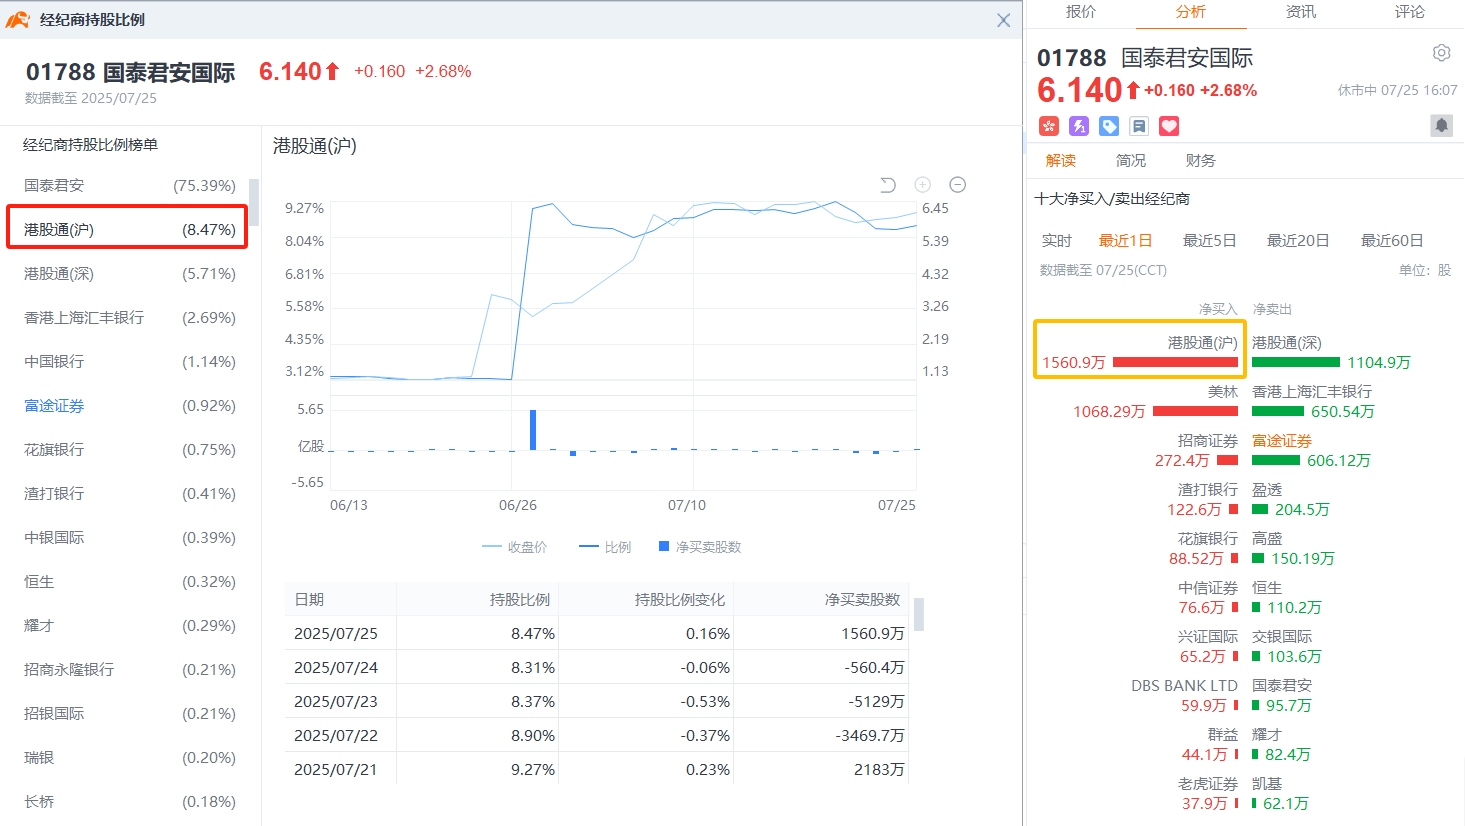Select 中银国际 in broker list
This screenshot has height=826, width=1465.
coord(130,538)
